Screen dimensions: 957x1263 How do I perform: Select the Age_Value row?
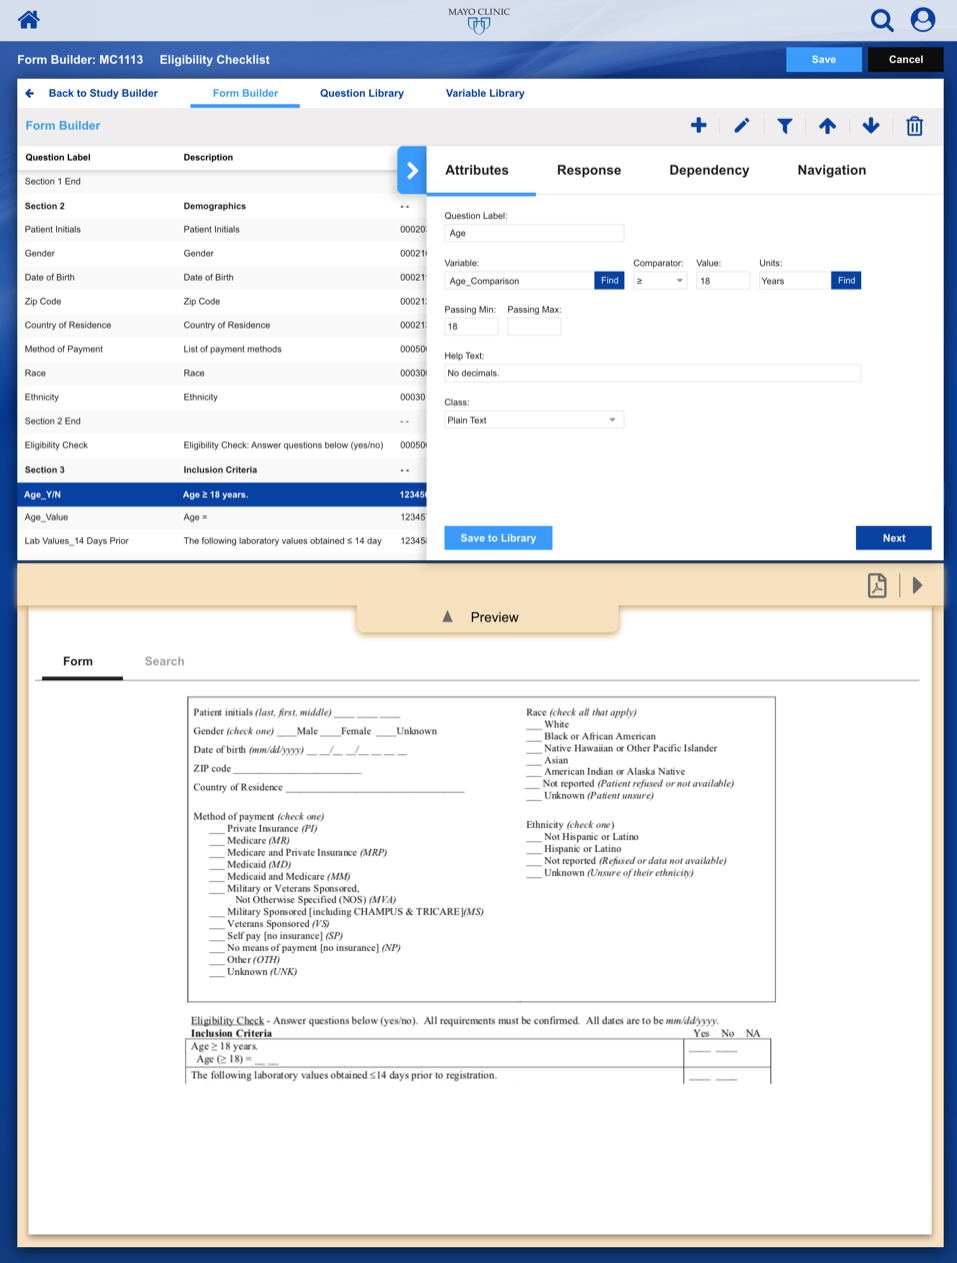point(222,517)
